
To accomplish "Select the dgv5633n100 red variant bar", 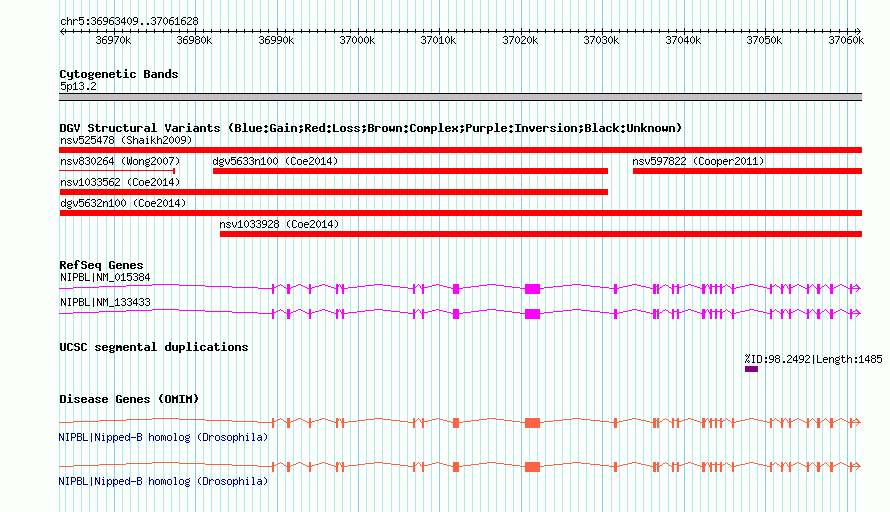I will [410, 171].
